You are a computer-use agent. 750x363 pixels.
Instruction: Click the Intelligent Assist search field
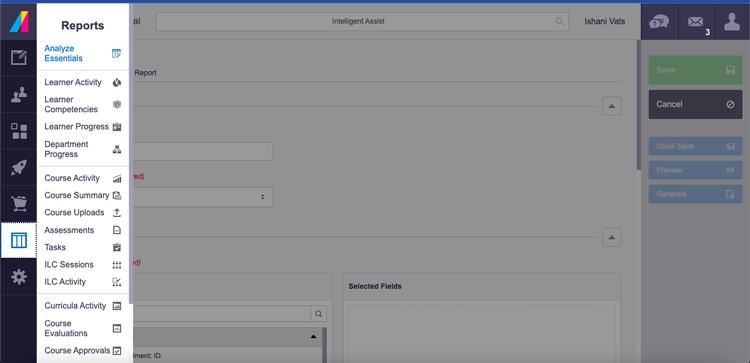tap(362, 22)
